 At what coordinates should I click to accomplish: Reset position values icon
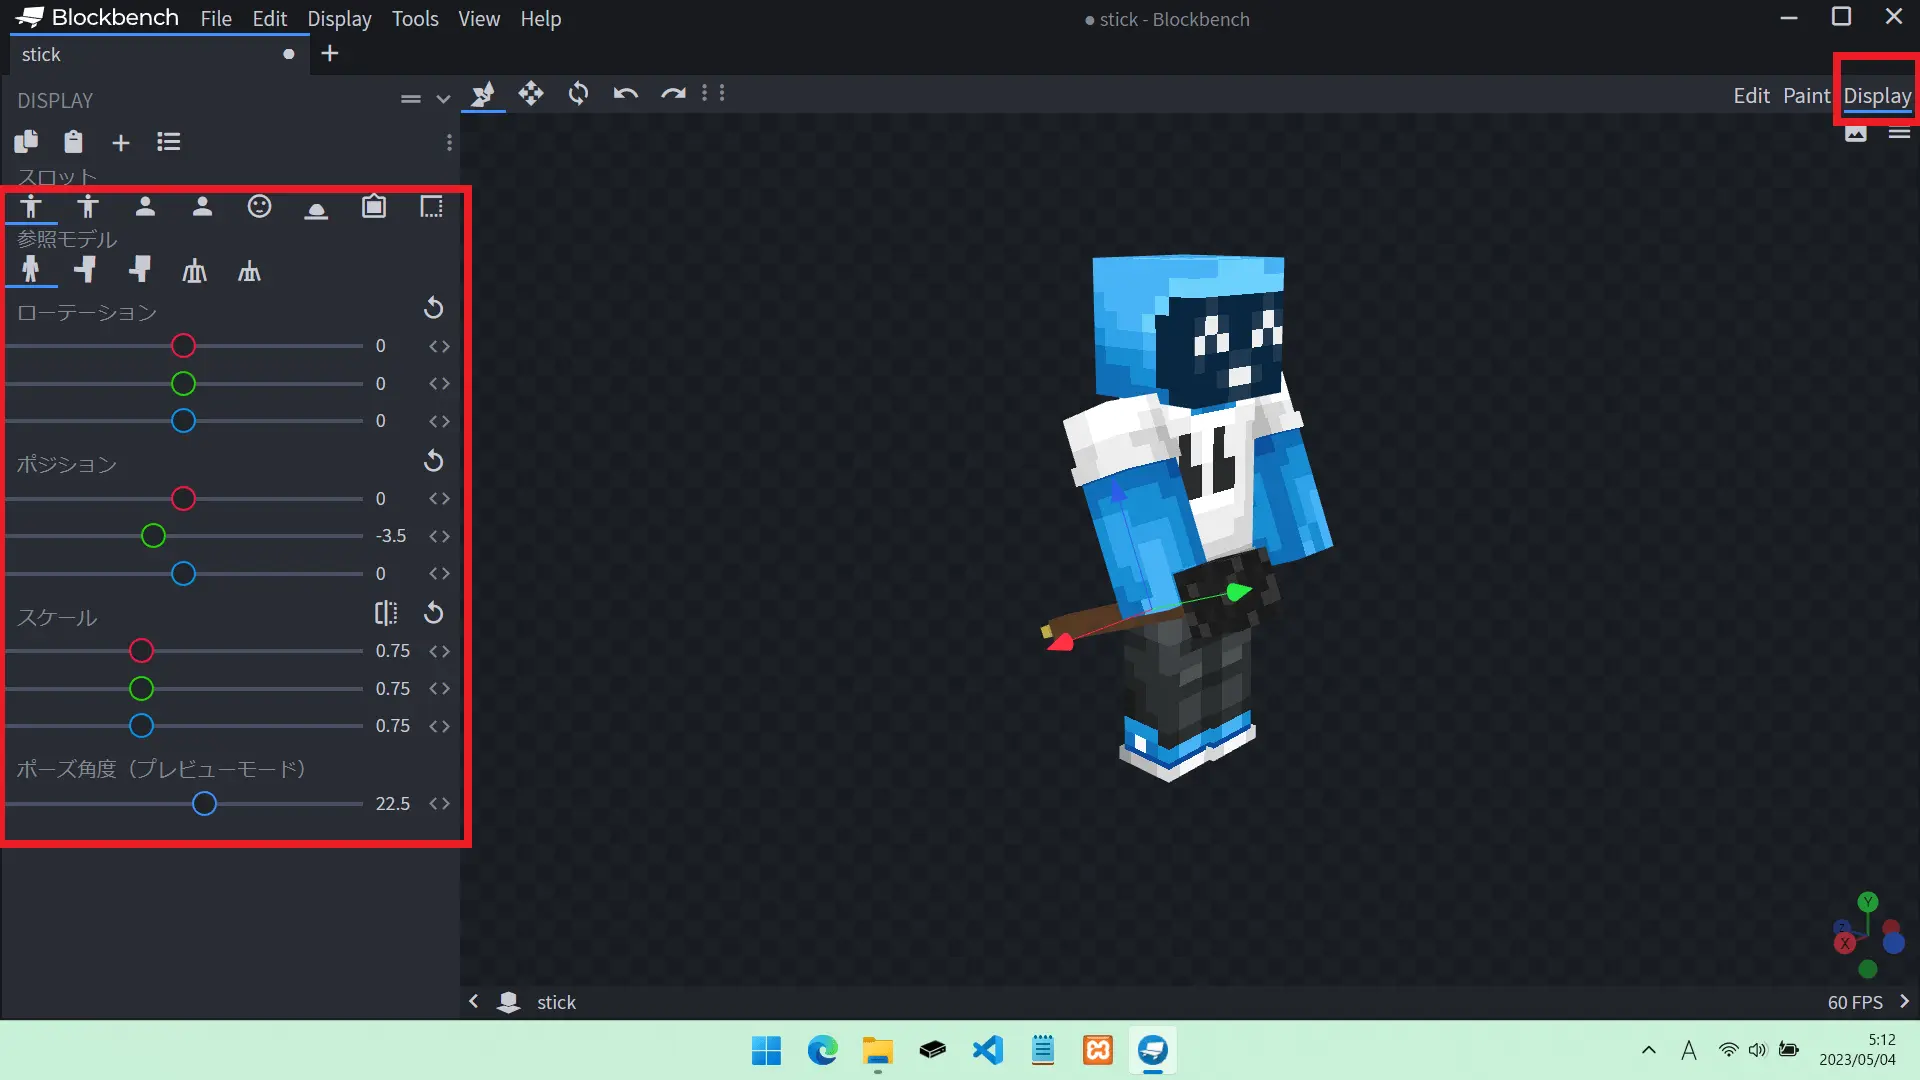tap(433, 461)
